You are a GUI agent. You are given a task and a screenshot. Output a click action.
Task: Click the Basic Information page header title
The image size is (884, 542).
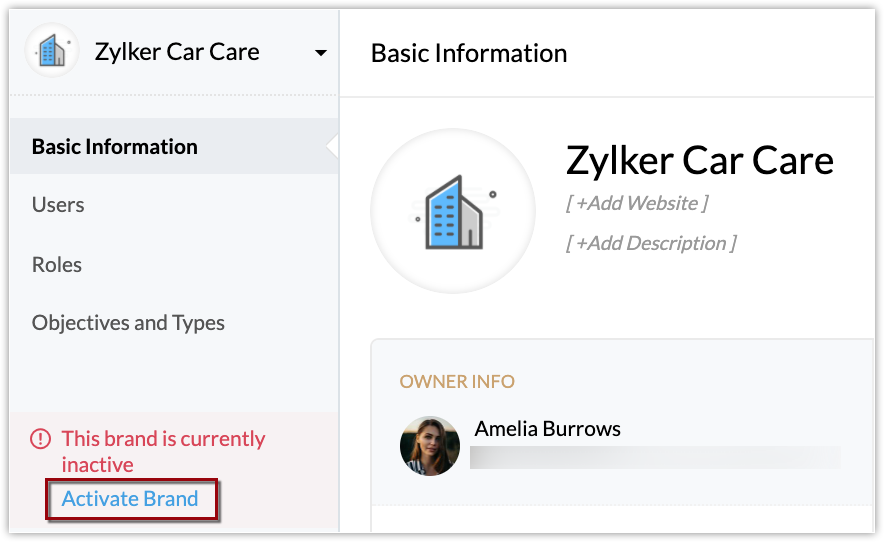[x=469, y=53]
